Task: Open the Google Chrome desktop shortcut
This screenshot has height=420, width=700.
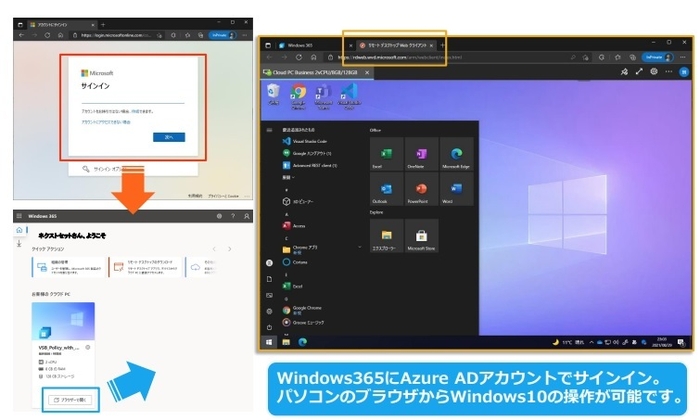Action: pyautogui.click(x=298, y=96)
